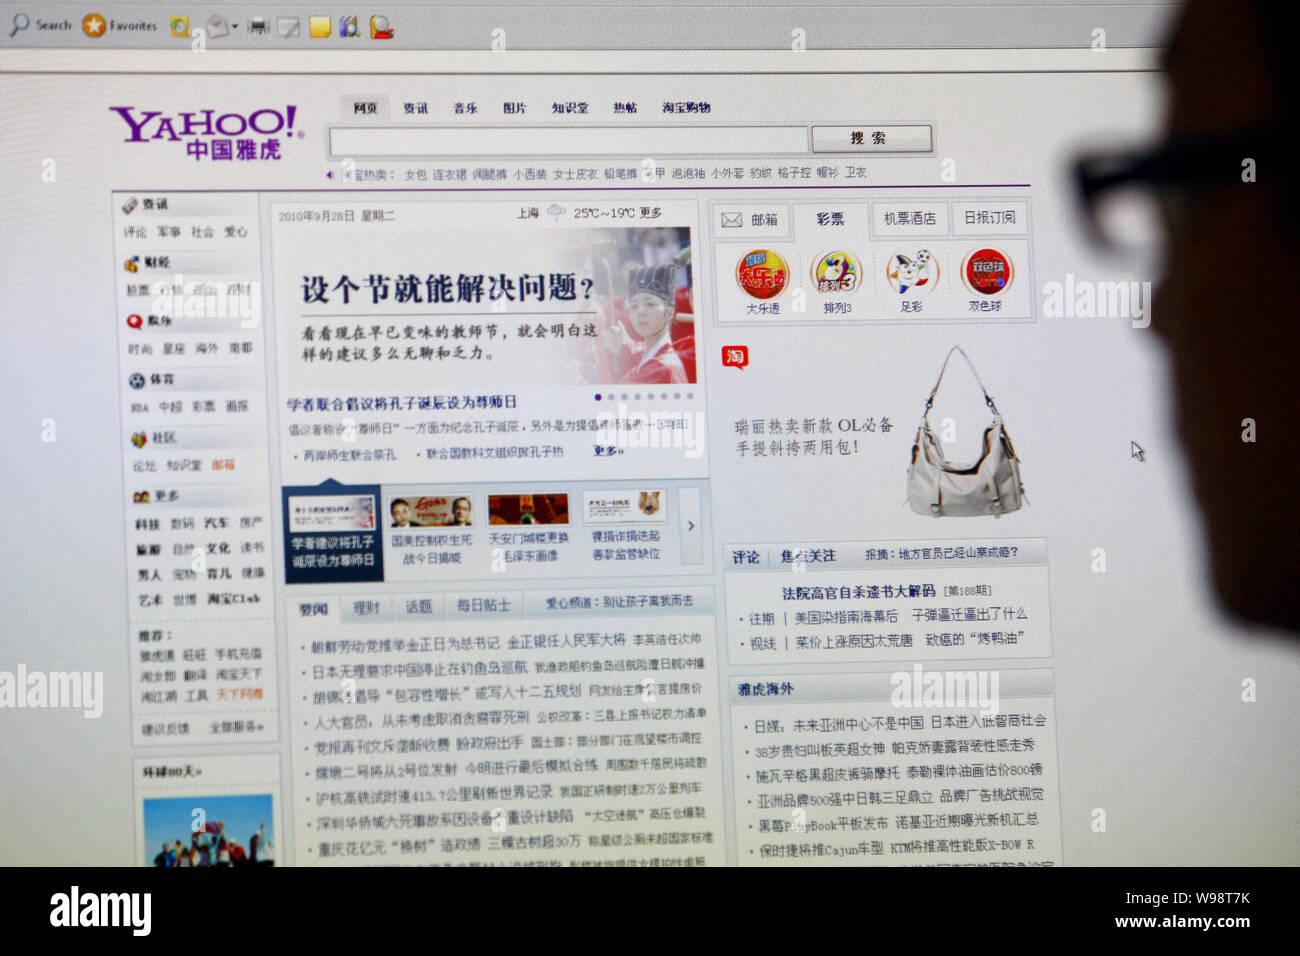Select thumbnail 学者建议将孔子诞辰设为尊师日
The image size is (1300, 956).
(x=332, y=533)
